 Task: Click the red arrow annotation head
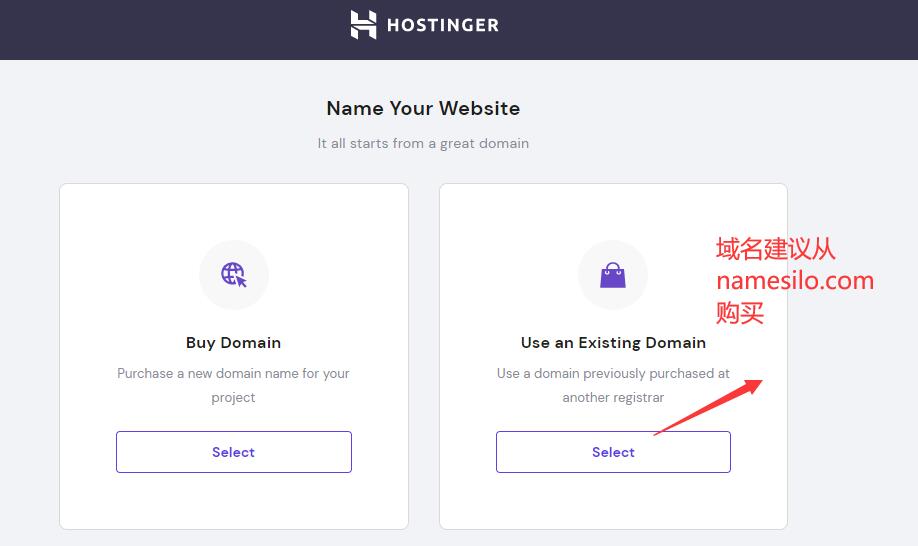click(x=752, y=386)
